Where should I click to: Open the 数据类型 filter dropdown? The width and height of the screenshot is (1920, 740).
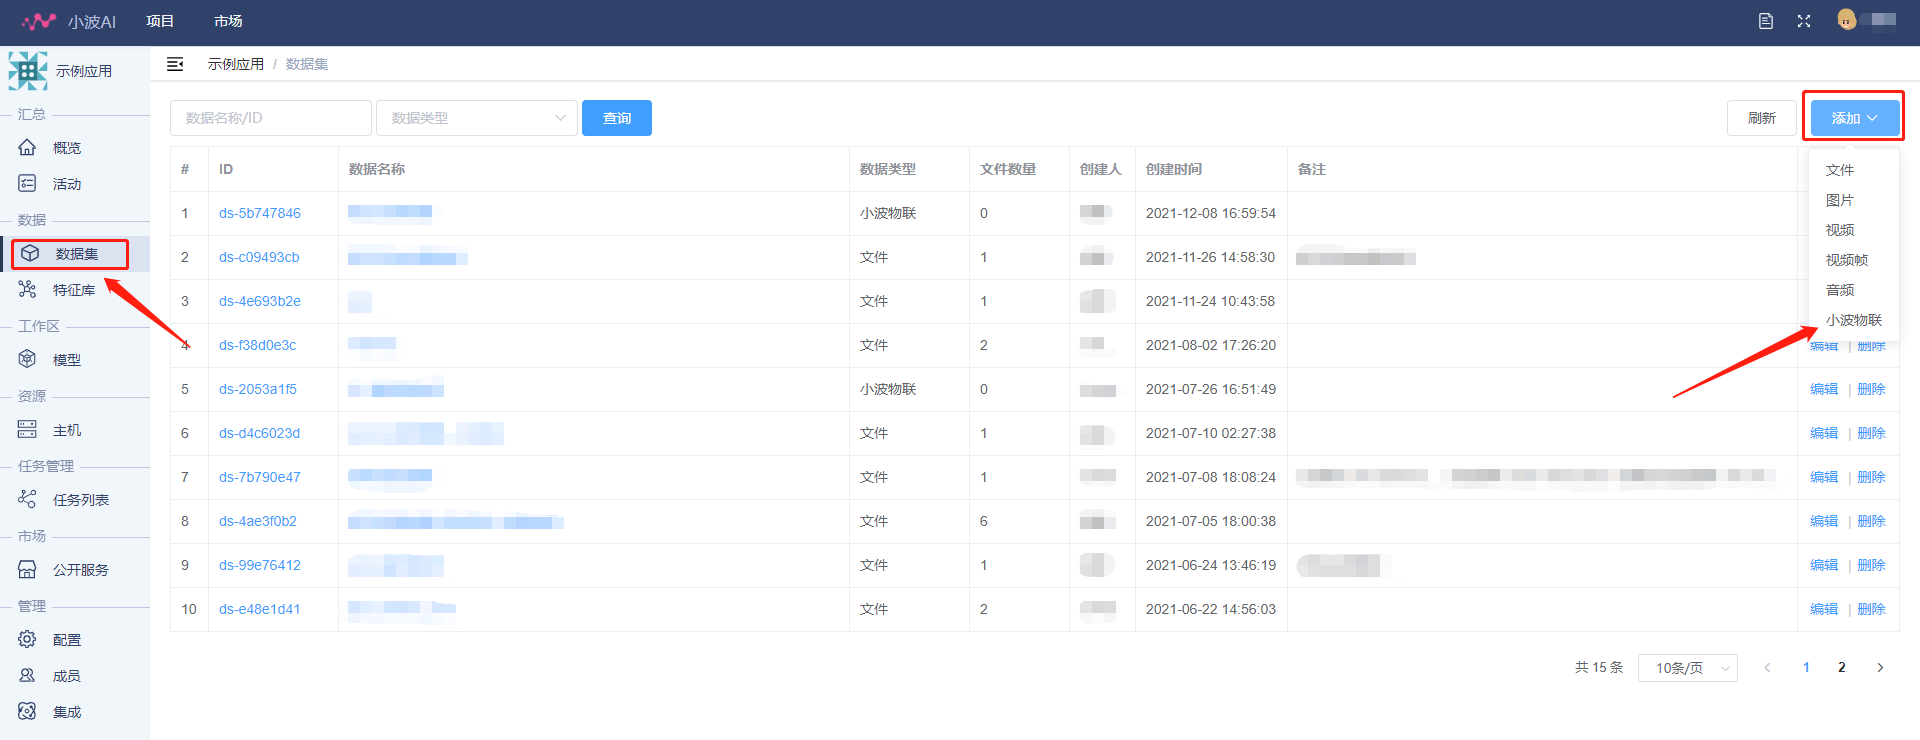coord(477,118)
